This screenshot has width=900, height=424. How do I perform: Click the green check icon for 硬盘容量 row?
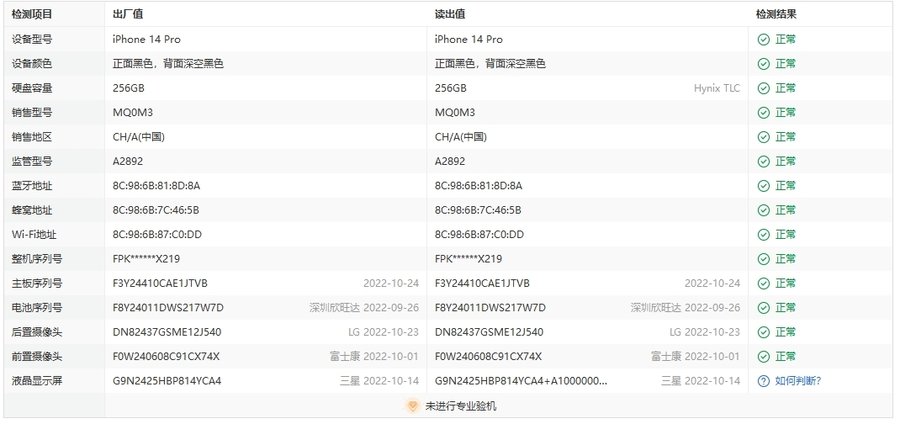tap(763, 88)
